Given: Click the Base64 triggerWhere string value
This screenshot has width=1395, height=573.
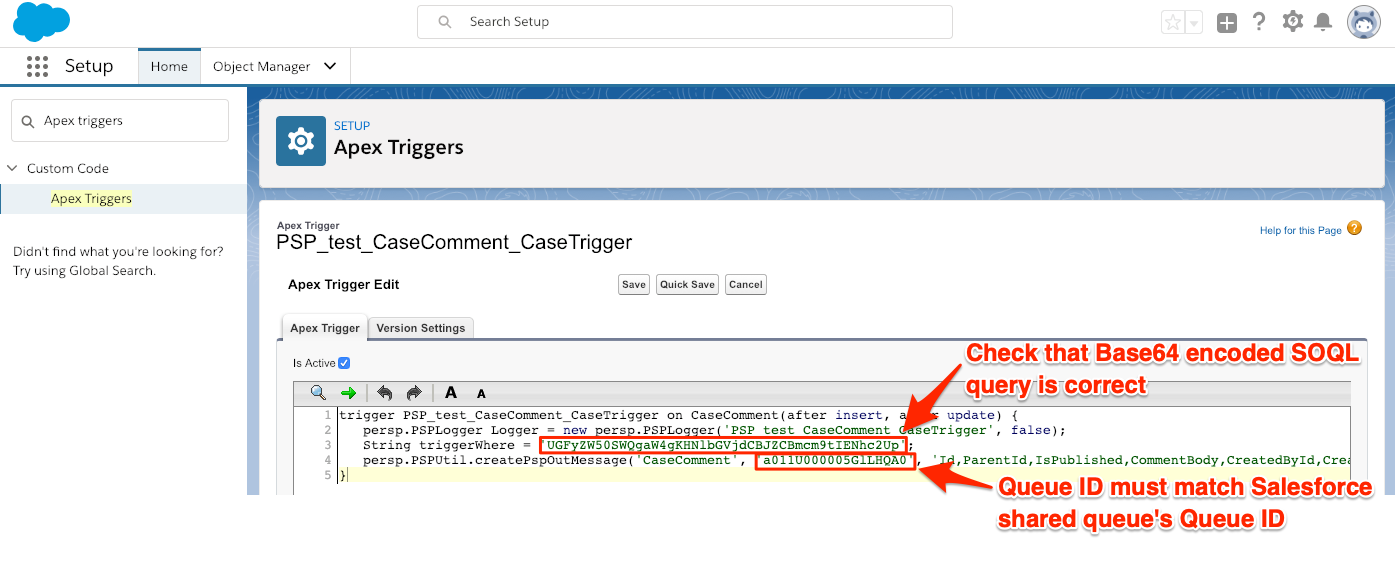Looking at the screenshot, I should (x=724, y=445).
